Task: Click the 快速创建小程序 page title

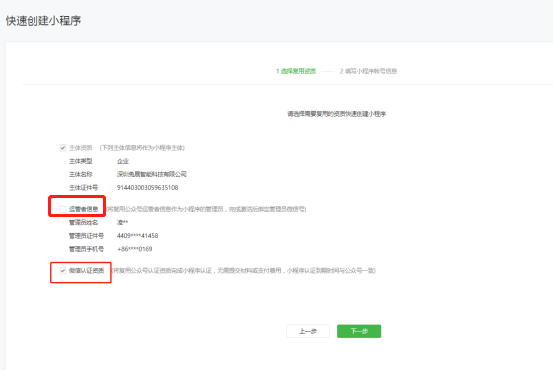Action: click(x=43, y=21)
